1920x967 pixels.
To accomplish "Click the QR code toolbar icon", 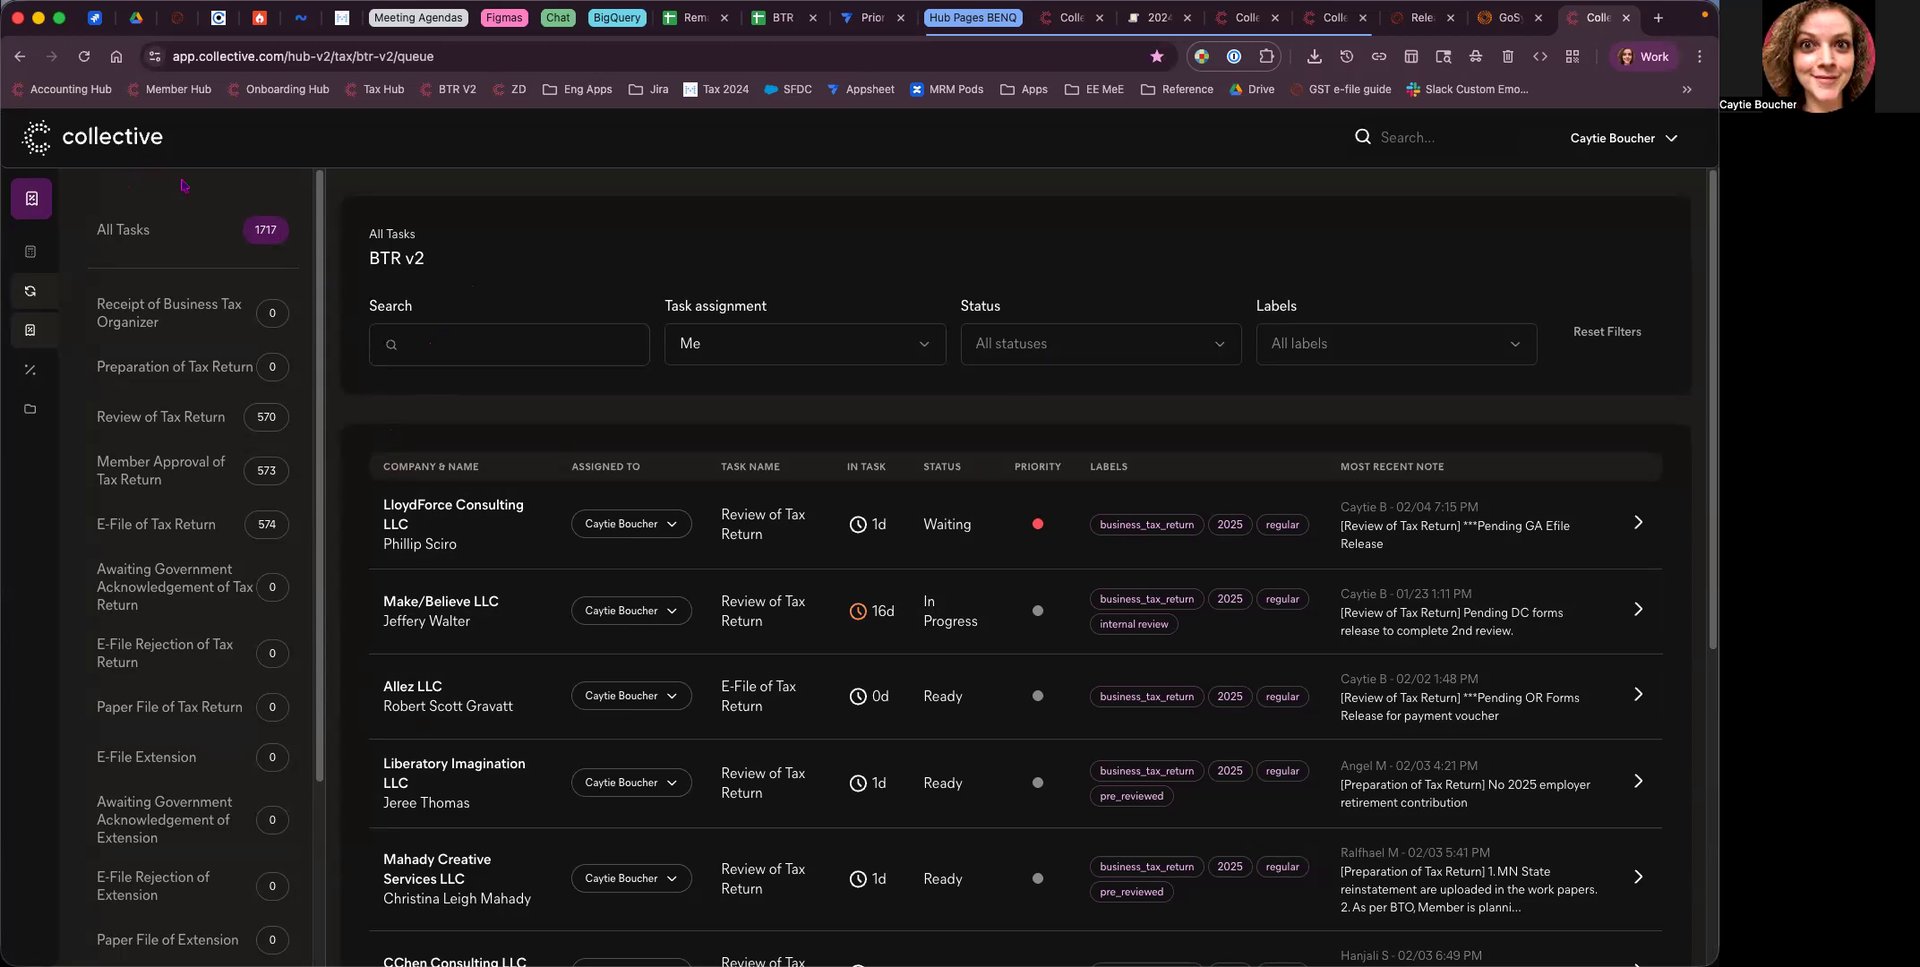I will 1572,57.
